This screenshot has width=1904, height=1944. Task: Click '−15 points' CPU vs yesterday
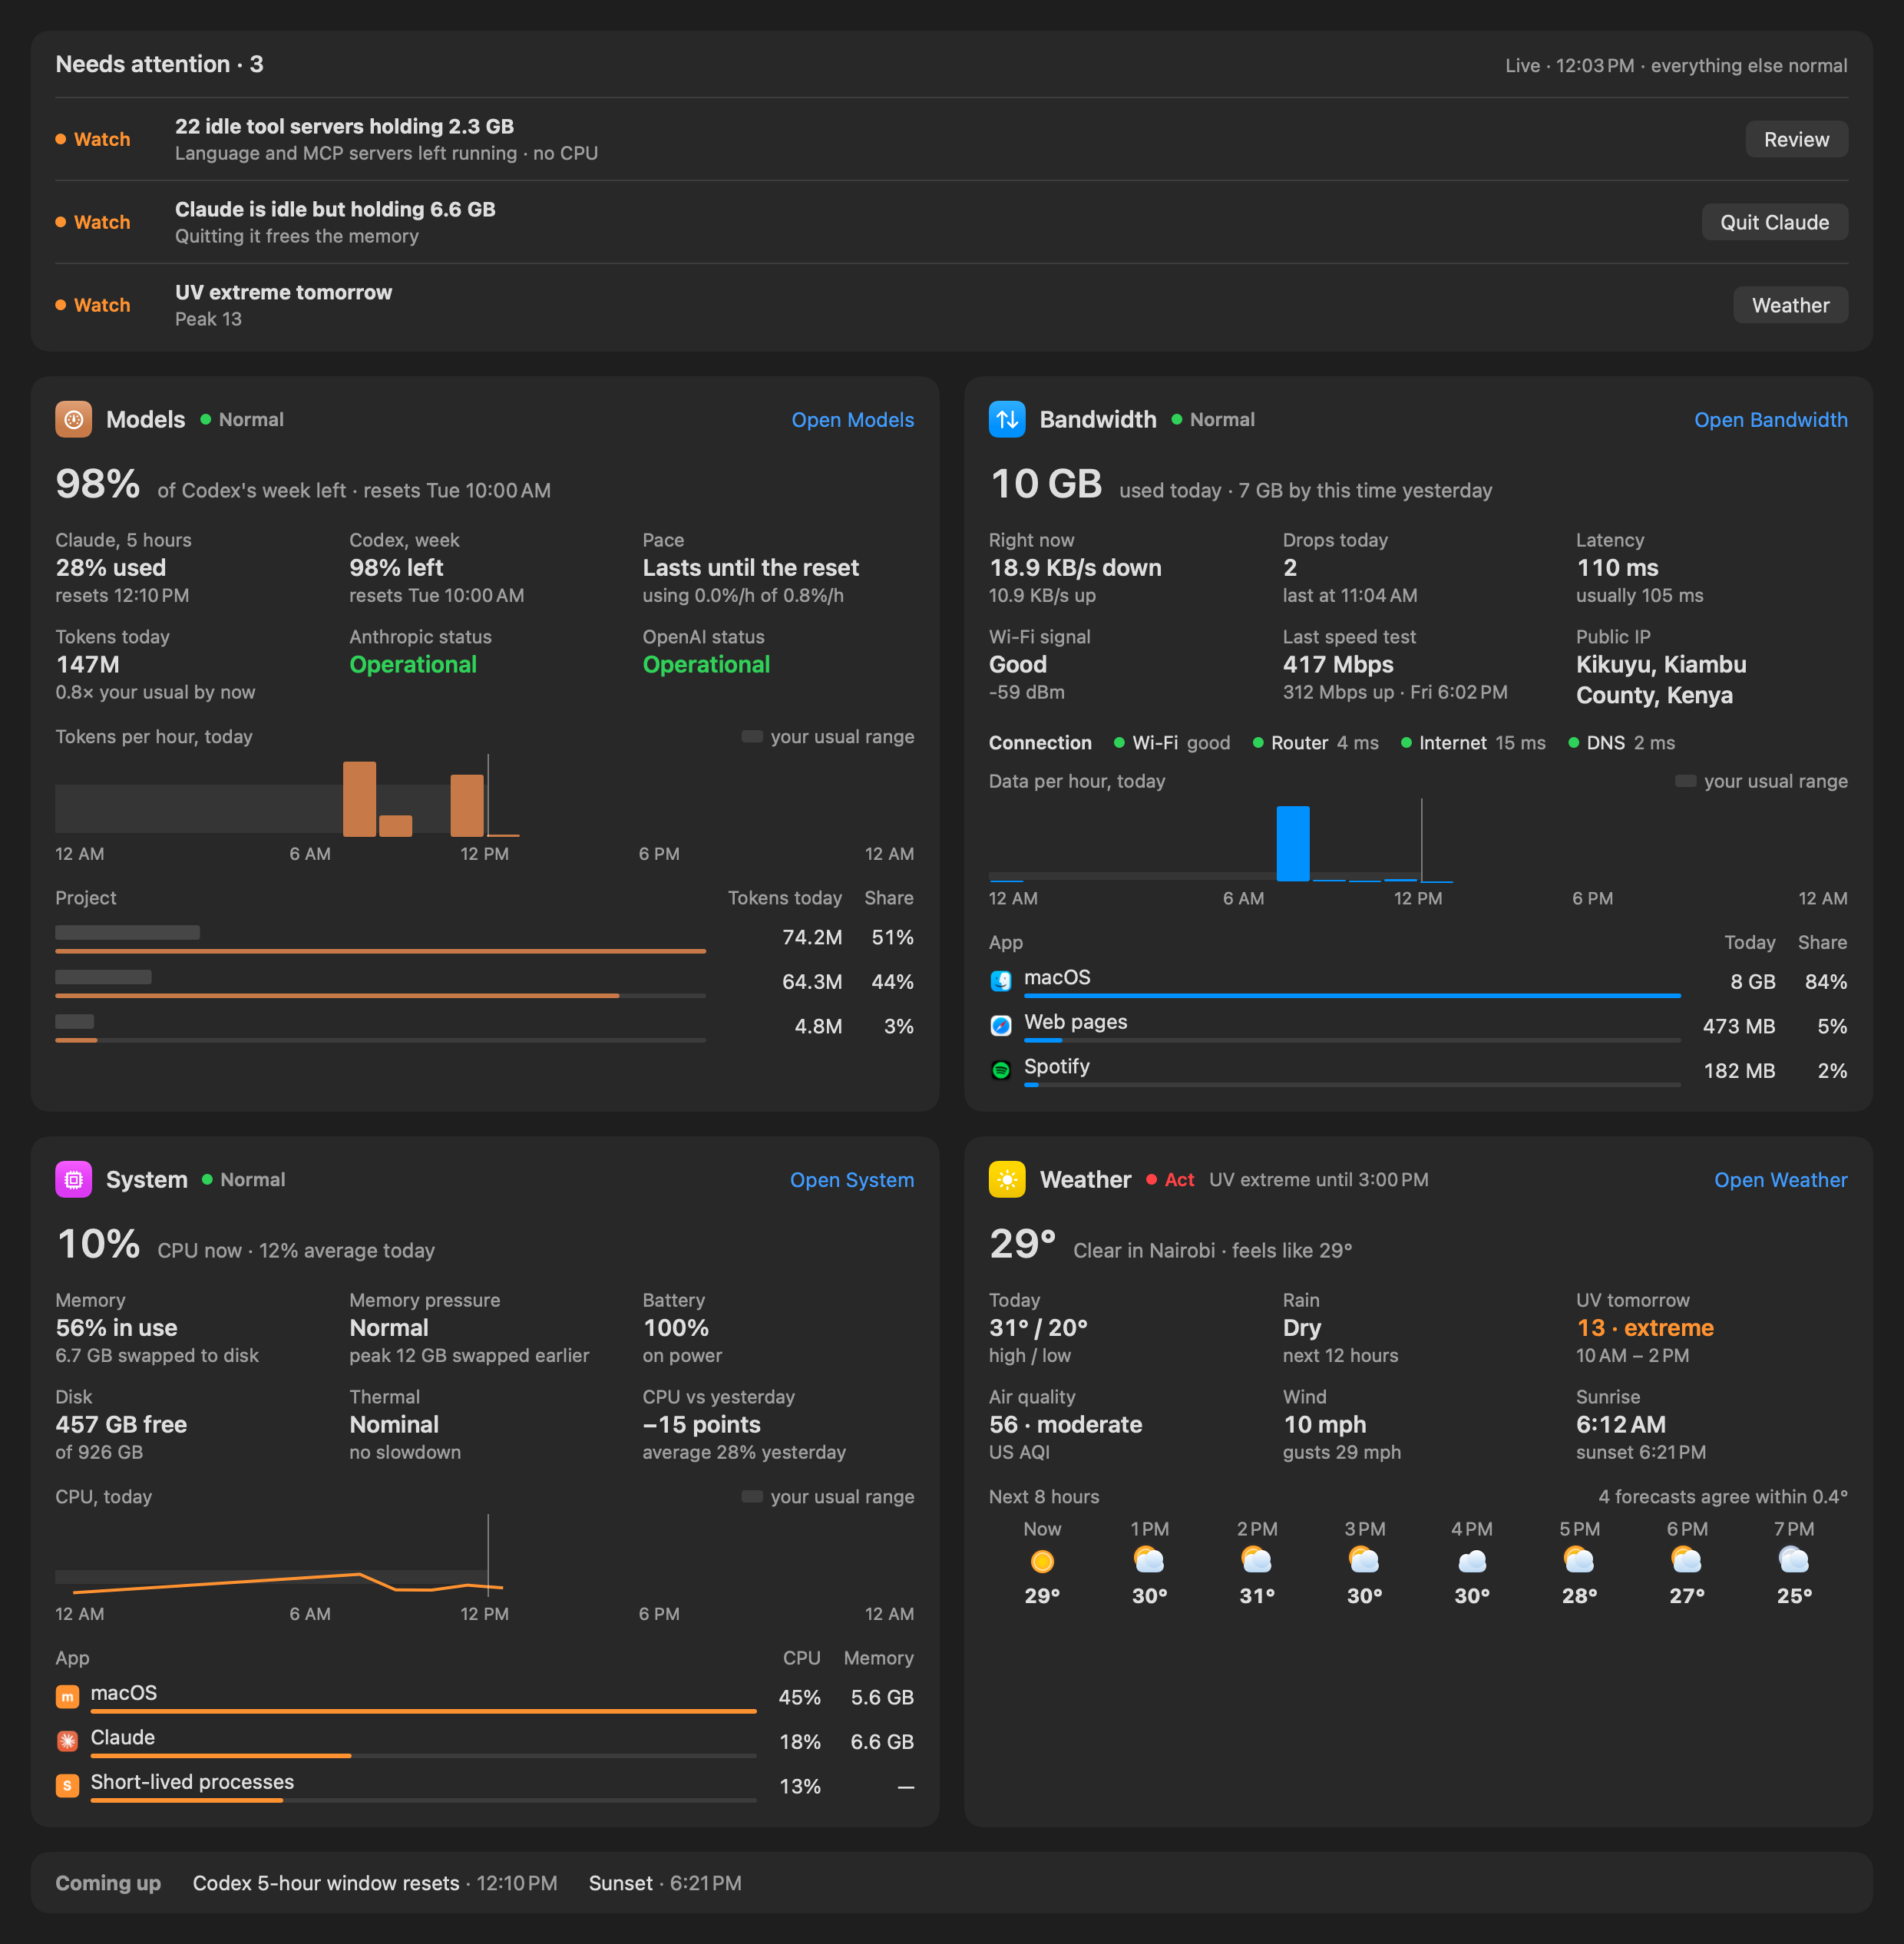click(701, 1424)
